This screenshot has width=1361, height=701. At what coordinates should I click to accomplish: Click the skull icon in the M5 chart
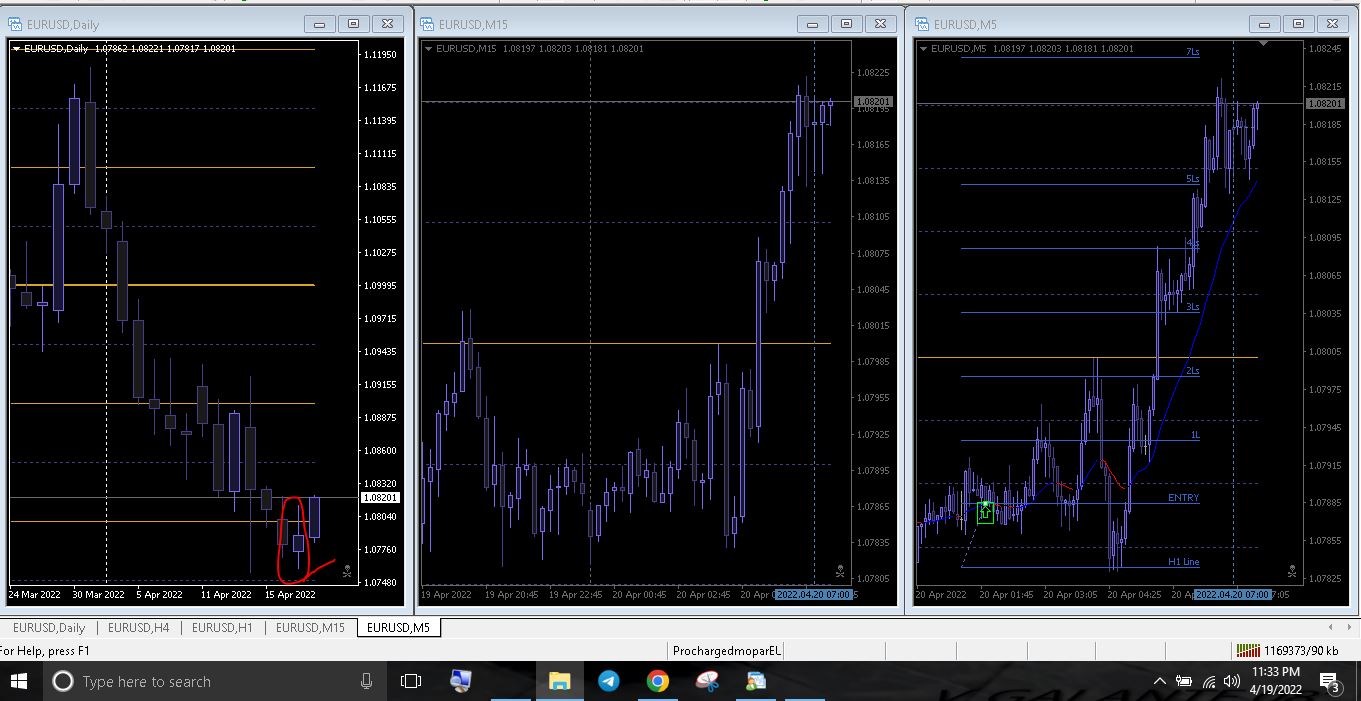tap(1292, 572)
